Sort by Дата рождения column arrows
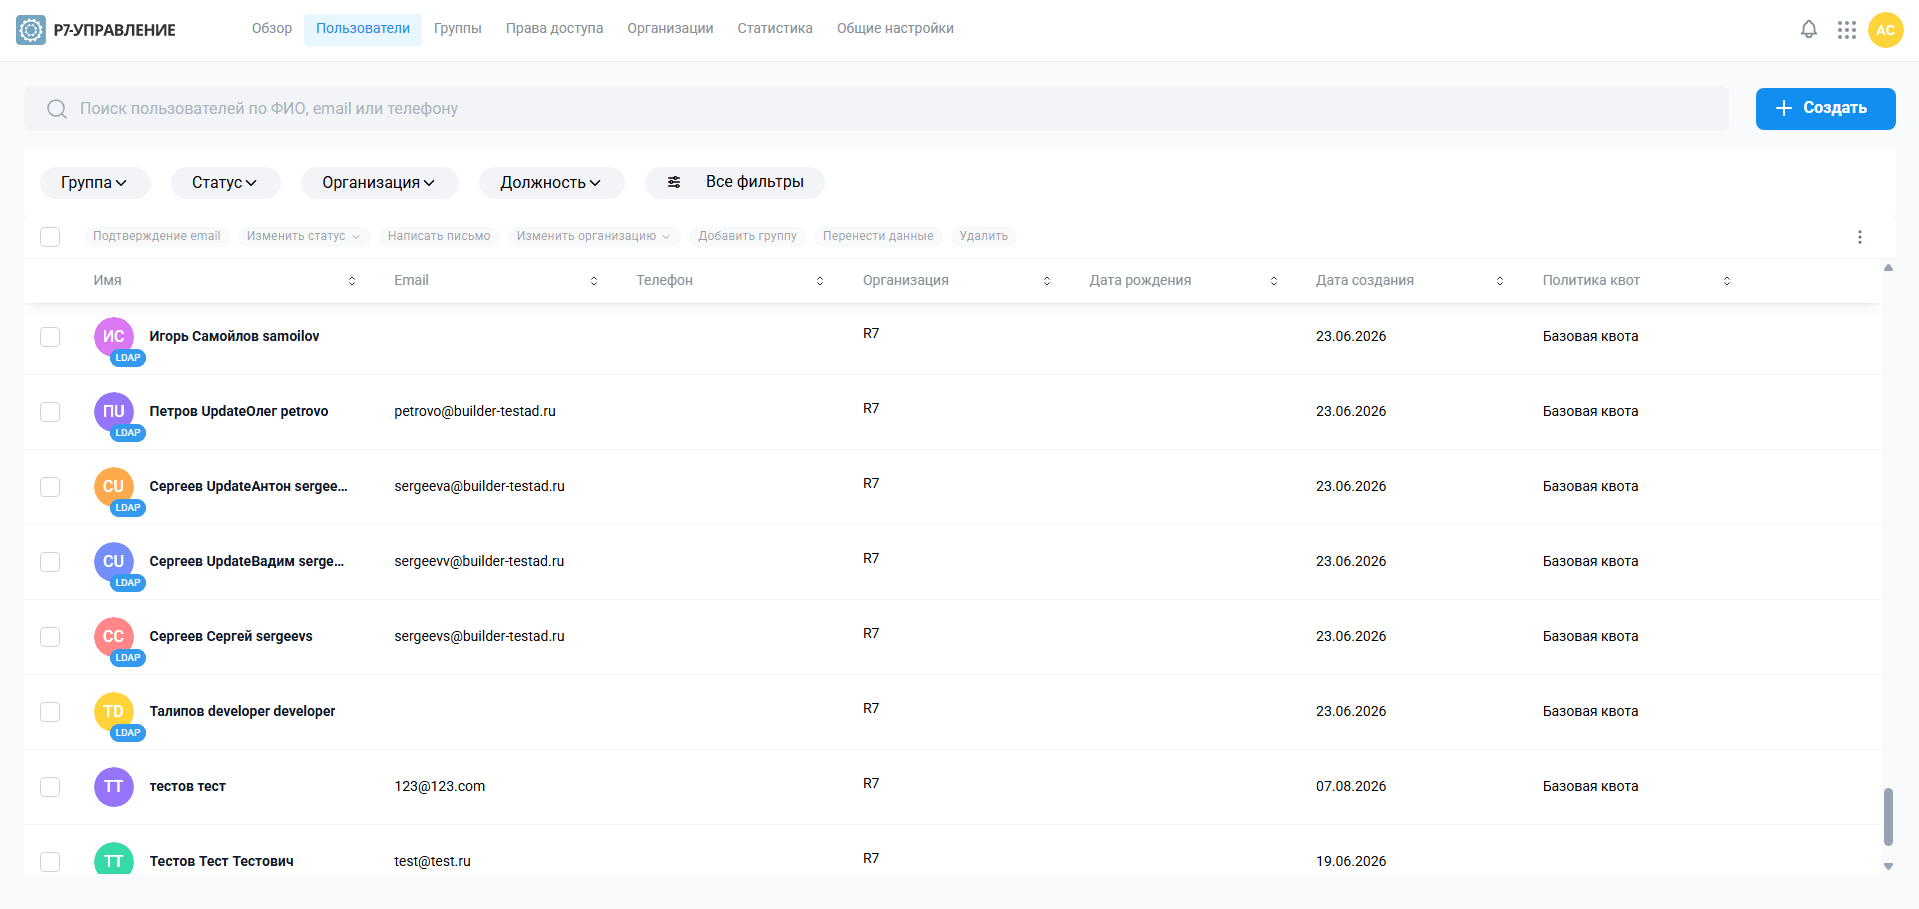Viewport: 1919px width, 909px height. click(1274, 281)
